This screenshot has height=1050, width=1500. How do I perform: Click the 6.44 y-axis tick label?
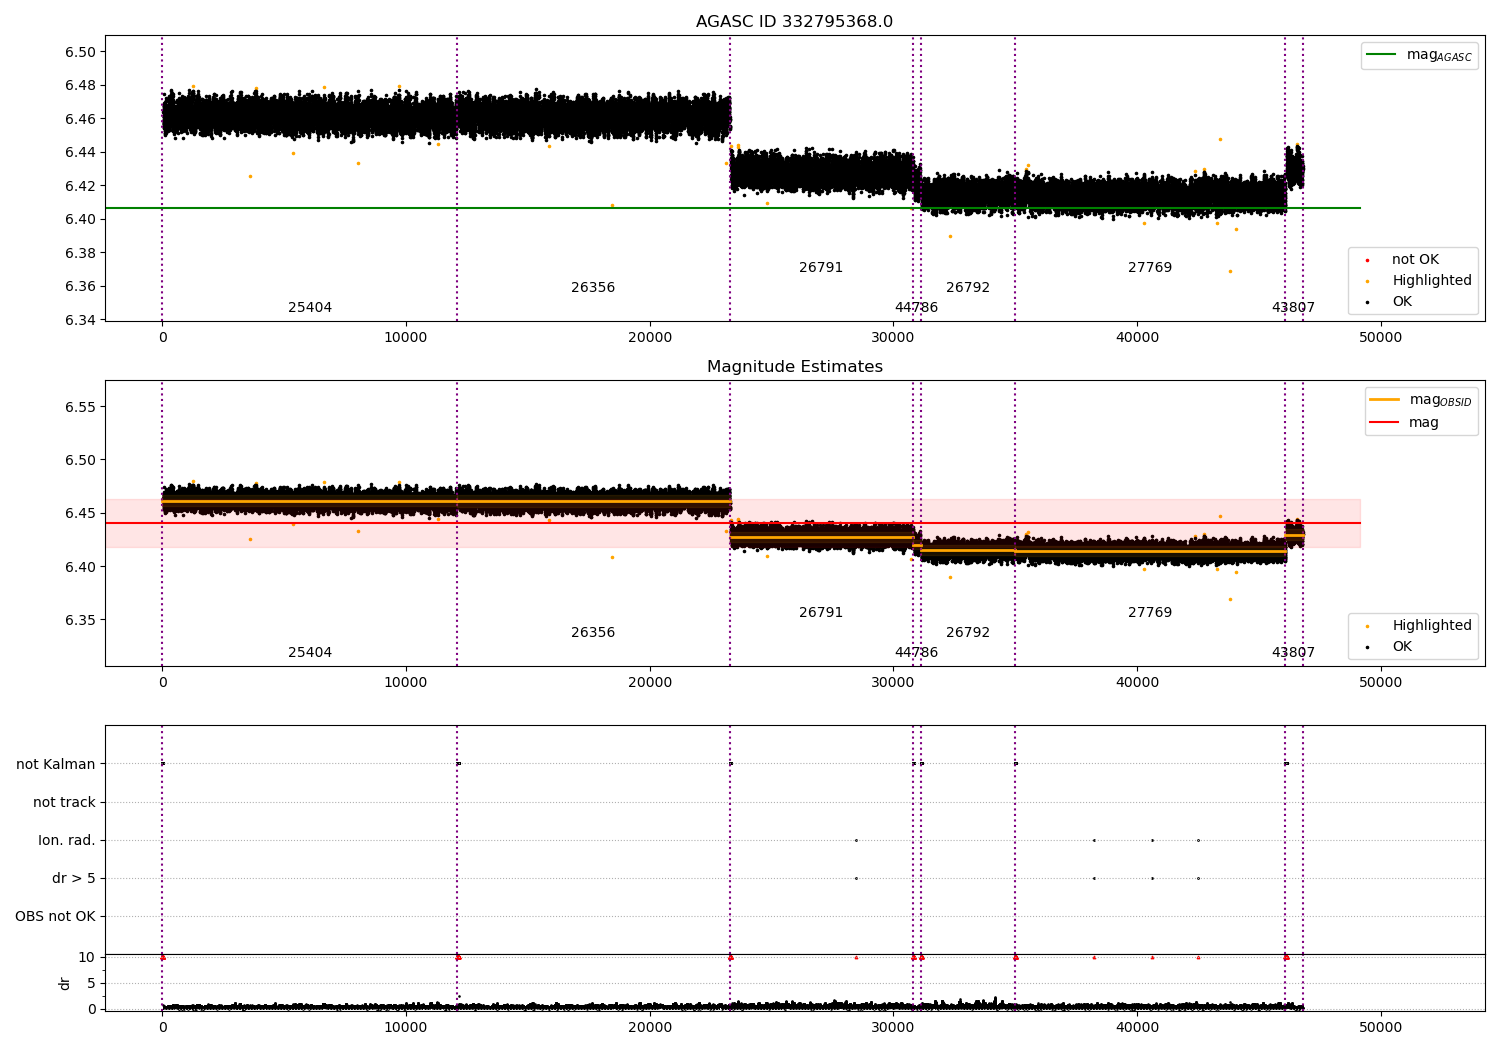(x=80, y=152)
